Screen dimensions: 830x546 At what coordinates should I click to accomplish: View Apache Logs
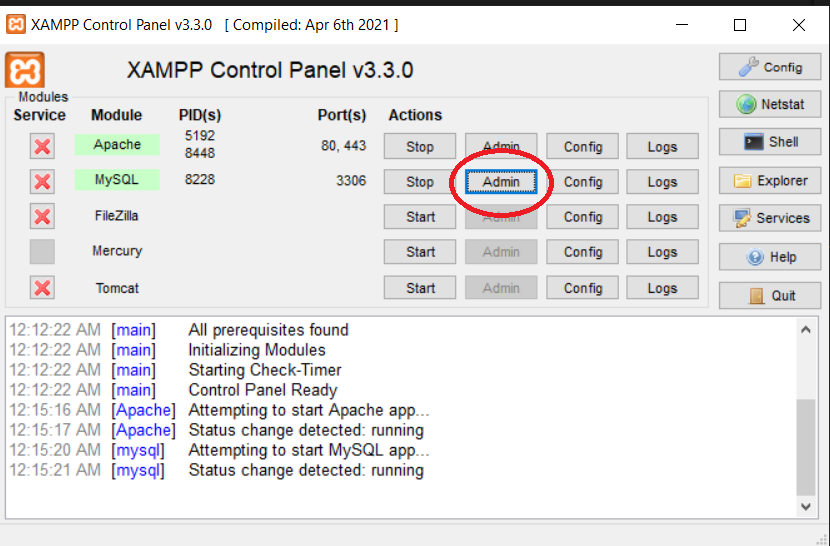(x=662, y=146)
